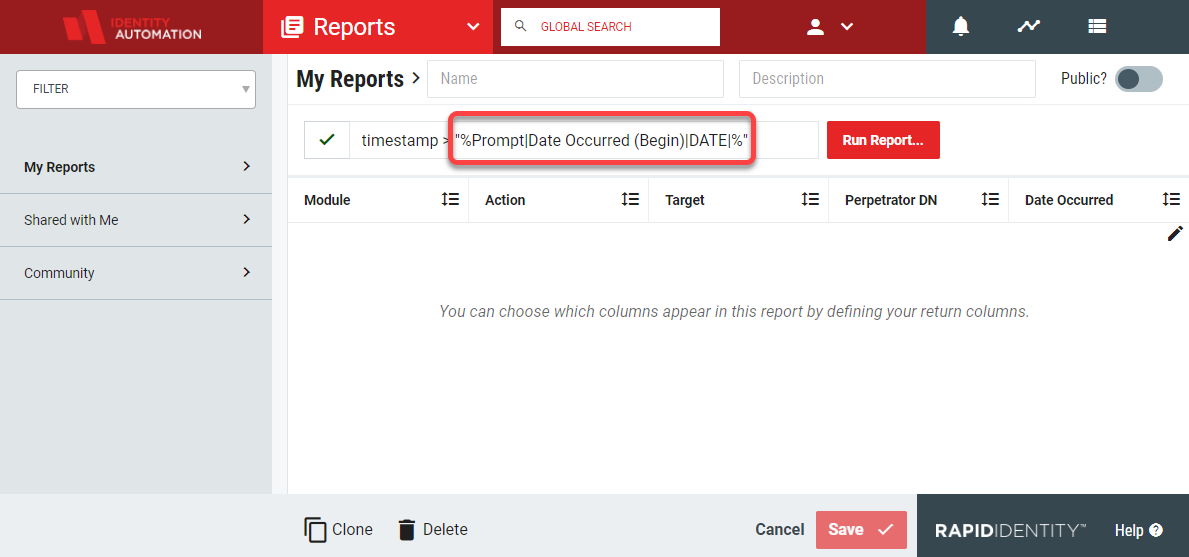Click the Clone button

click(338, 530)
